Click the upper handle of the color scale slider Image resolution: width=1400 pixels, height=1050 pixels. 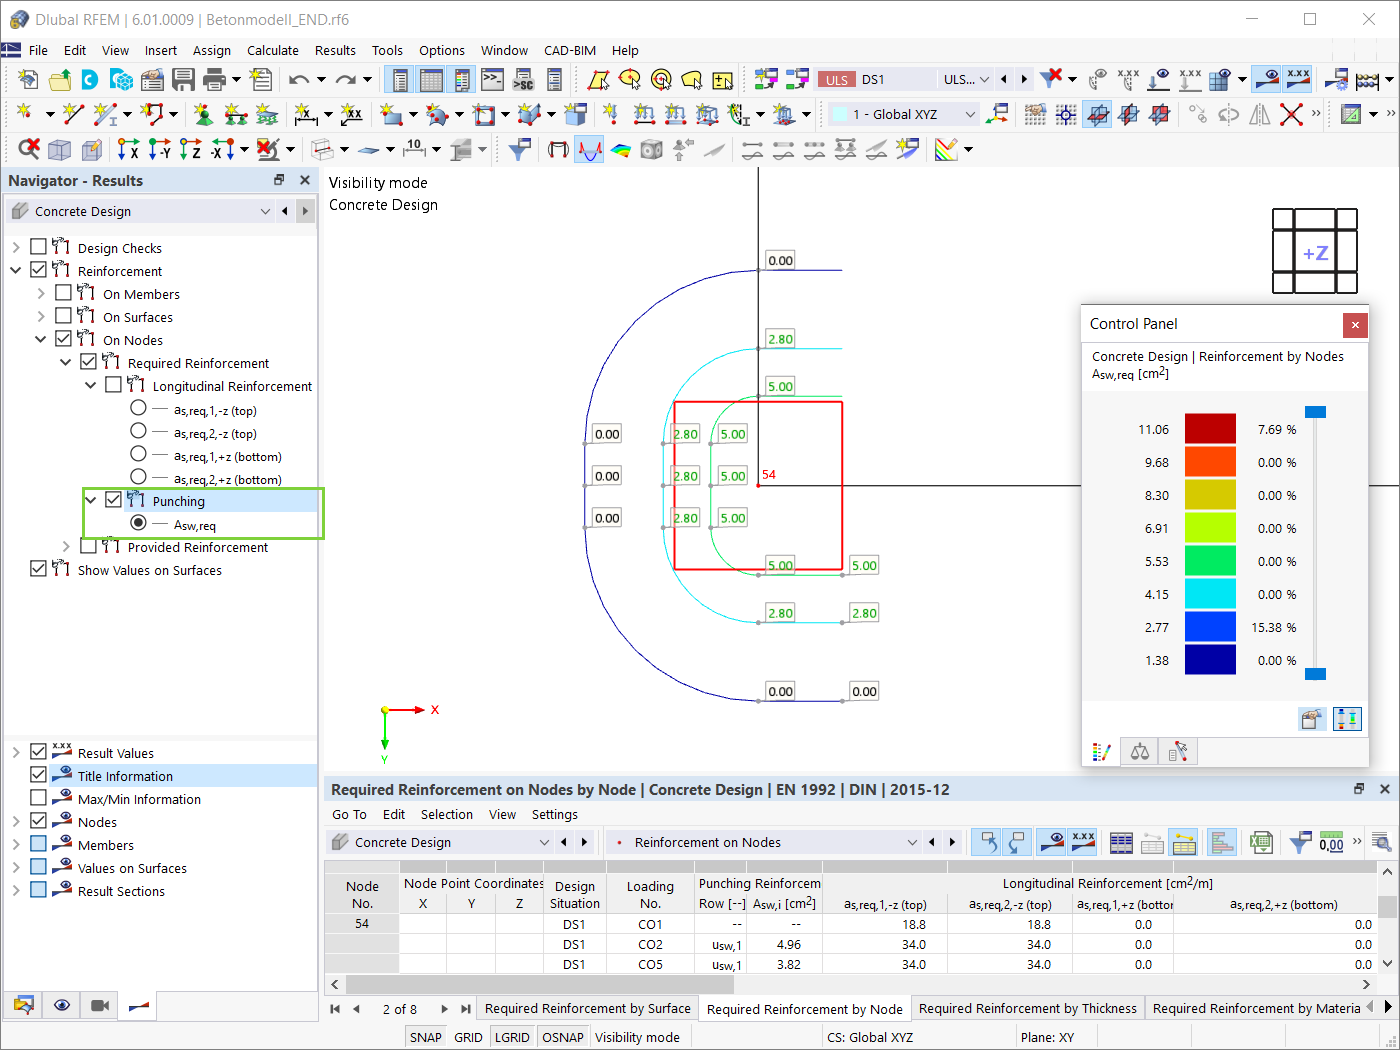1316,412
